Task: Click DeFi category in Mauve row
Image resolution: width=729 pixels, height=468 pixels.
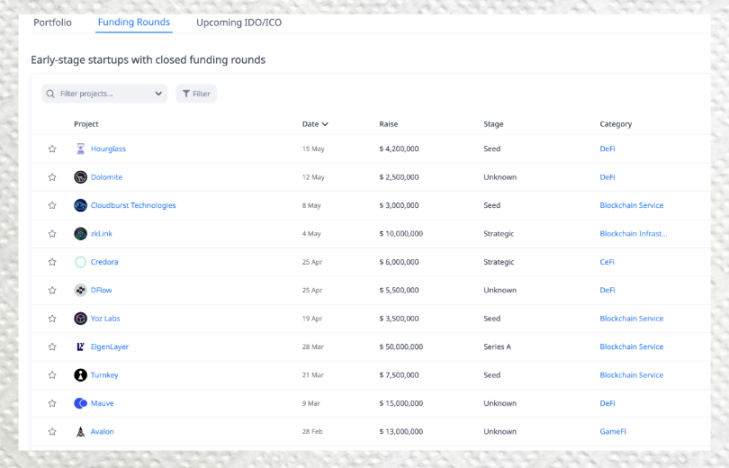Action: (x=607, y=403)
